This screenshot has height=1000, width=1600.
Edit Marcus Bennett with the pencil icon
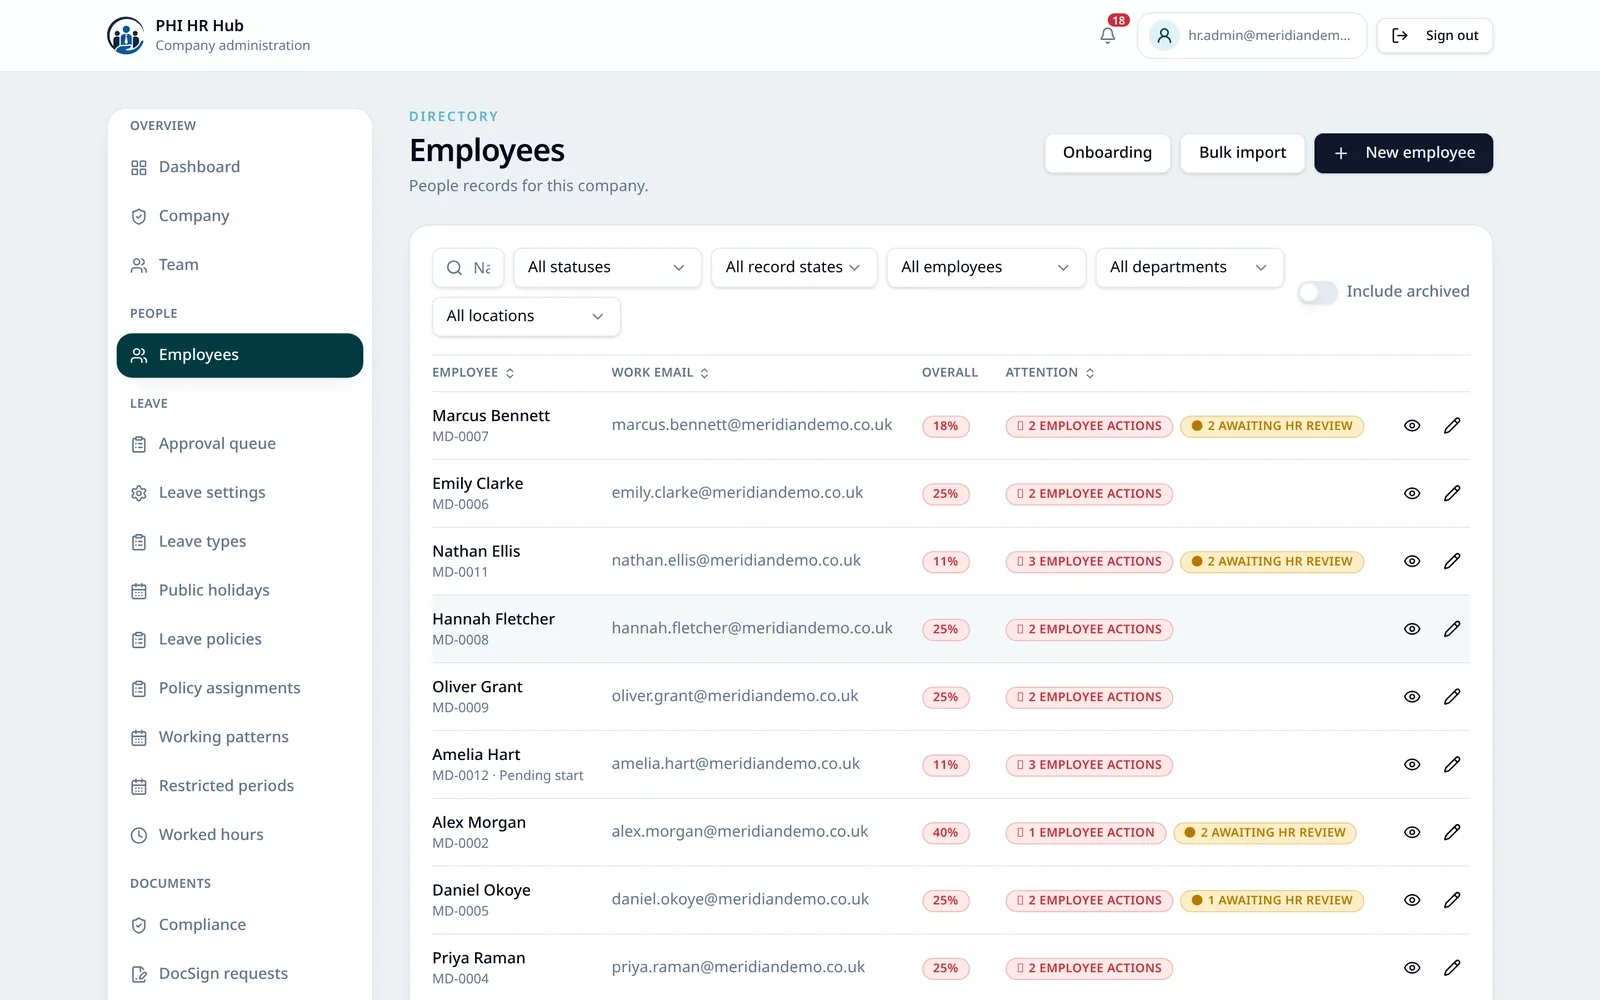[1452, 426]
